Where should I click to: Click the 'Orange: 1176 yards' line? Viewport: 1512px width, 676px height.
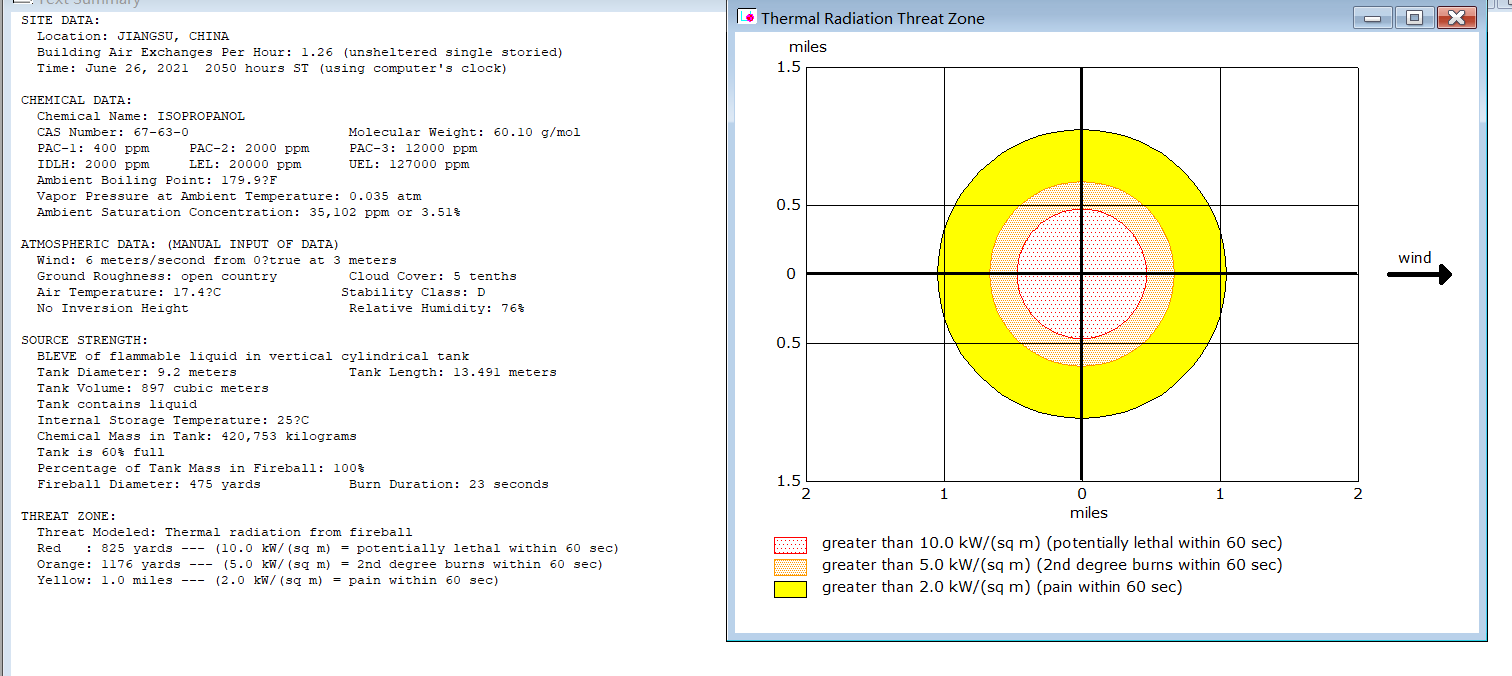tap(320, 564)
